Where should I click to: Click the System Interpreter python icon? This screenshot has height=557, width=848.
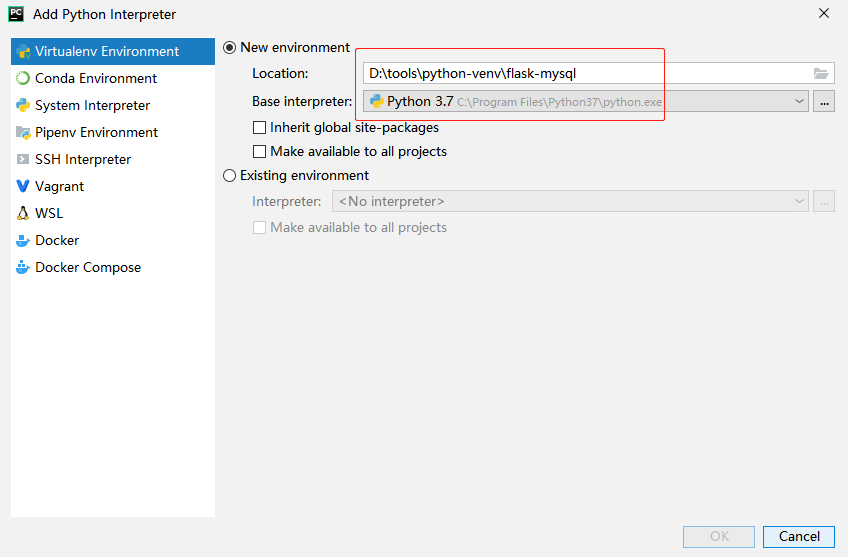click(x=23, y=105)
